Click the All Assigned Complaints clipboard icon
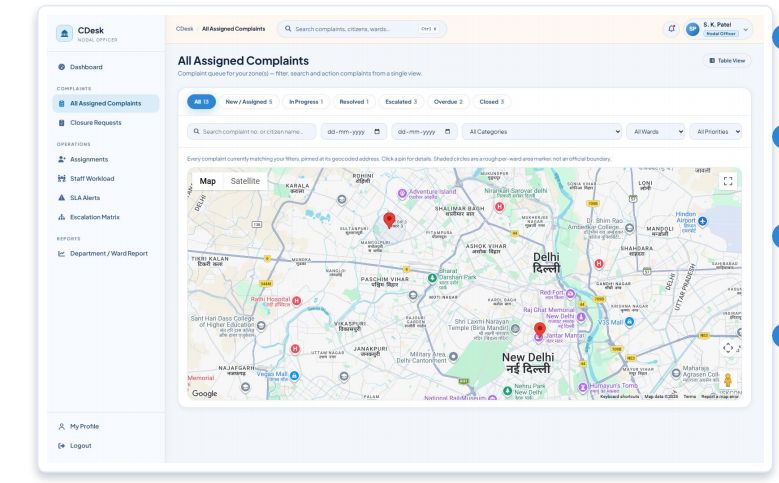Screen dimensions: 779x483 [x=62, y=103]
